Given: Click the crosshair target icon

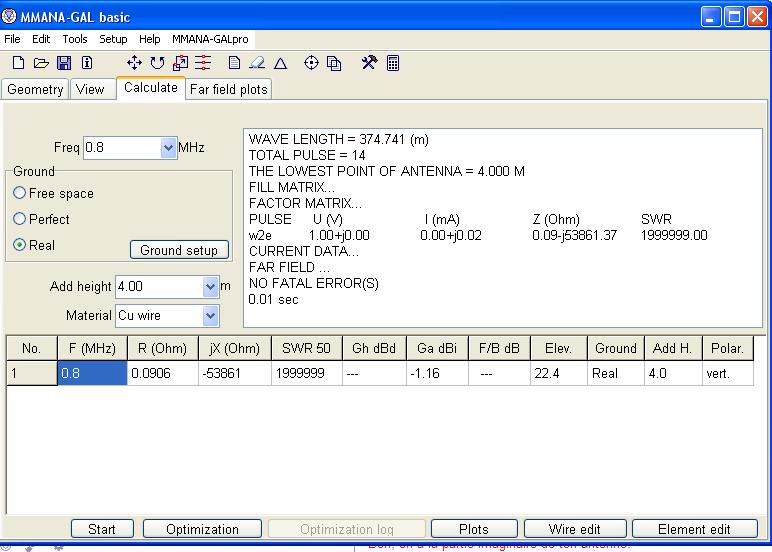Looking at the screenshot, I should [311, 63].
